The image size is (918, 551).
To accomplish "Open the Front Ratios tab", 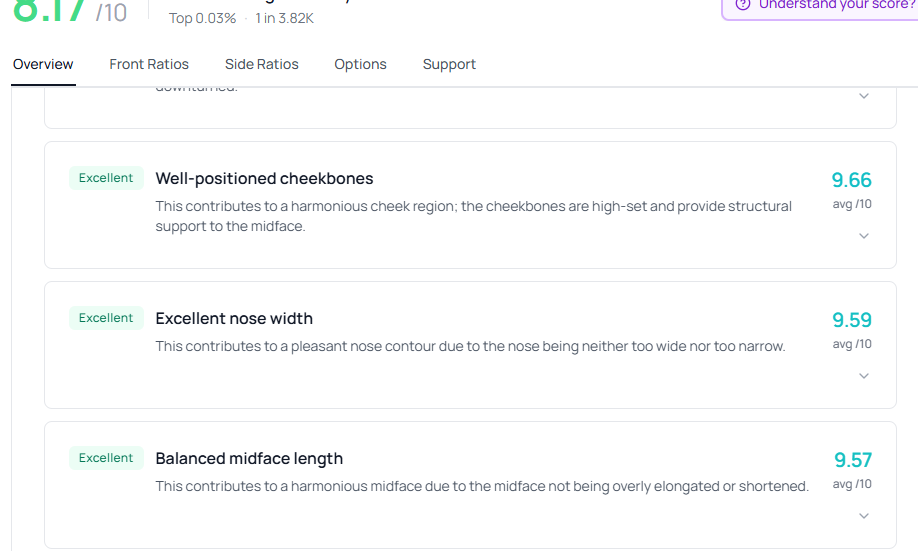I will click(x=149, y=64).
